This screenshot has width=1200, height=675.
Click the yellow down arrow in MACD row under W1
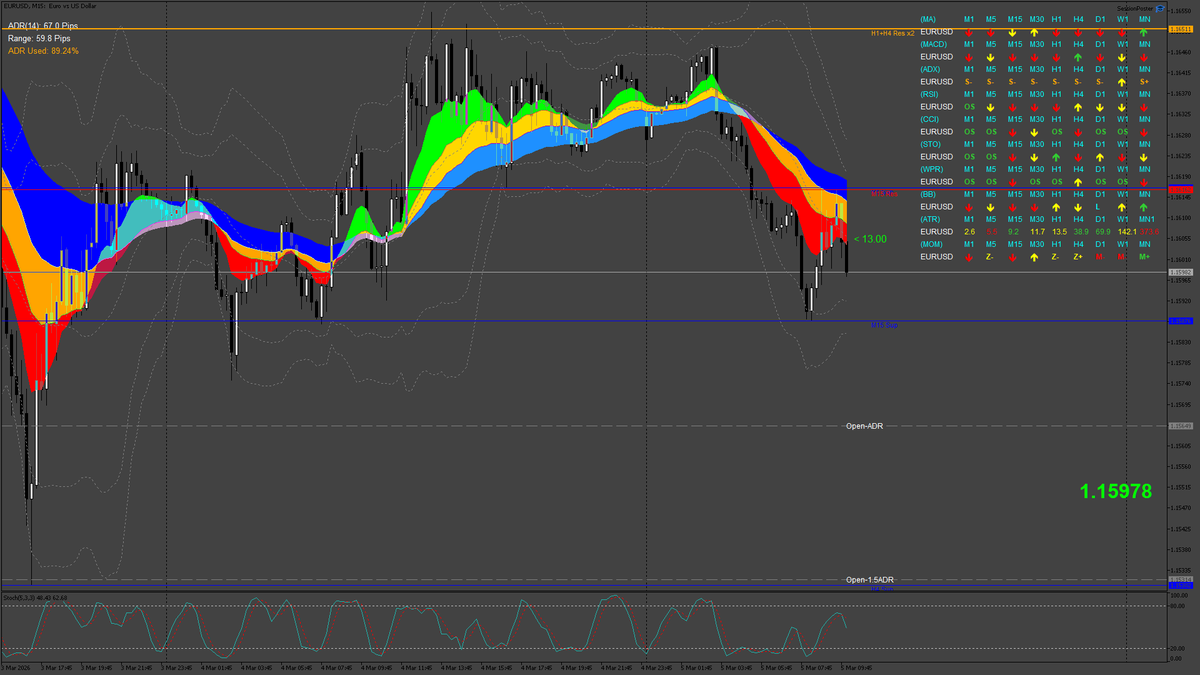(x=1122, y=56)
